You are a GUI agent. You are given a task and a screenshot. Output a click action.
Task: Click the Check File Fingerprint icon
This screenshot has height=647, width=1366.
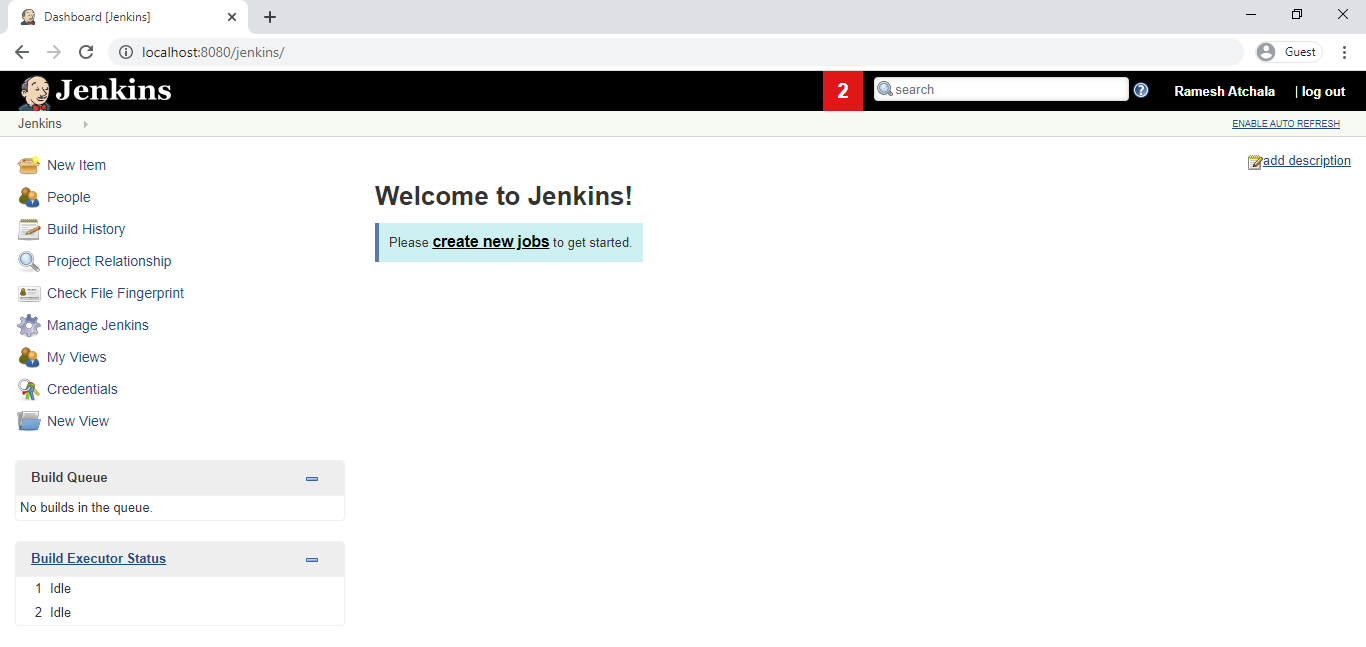(29, 293)
